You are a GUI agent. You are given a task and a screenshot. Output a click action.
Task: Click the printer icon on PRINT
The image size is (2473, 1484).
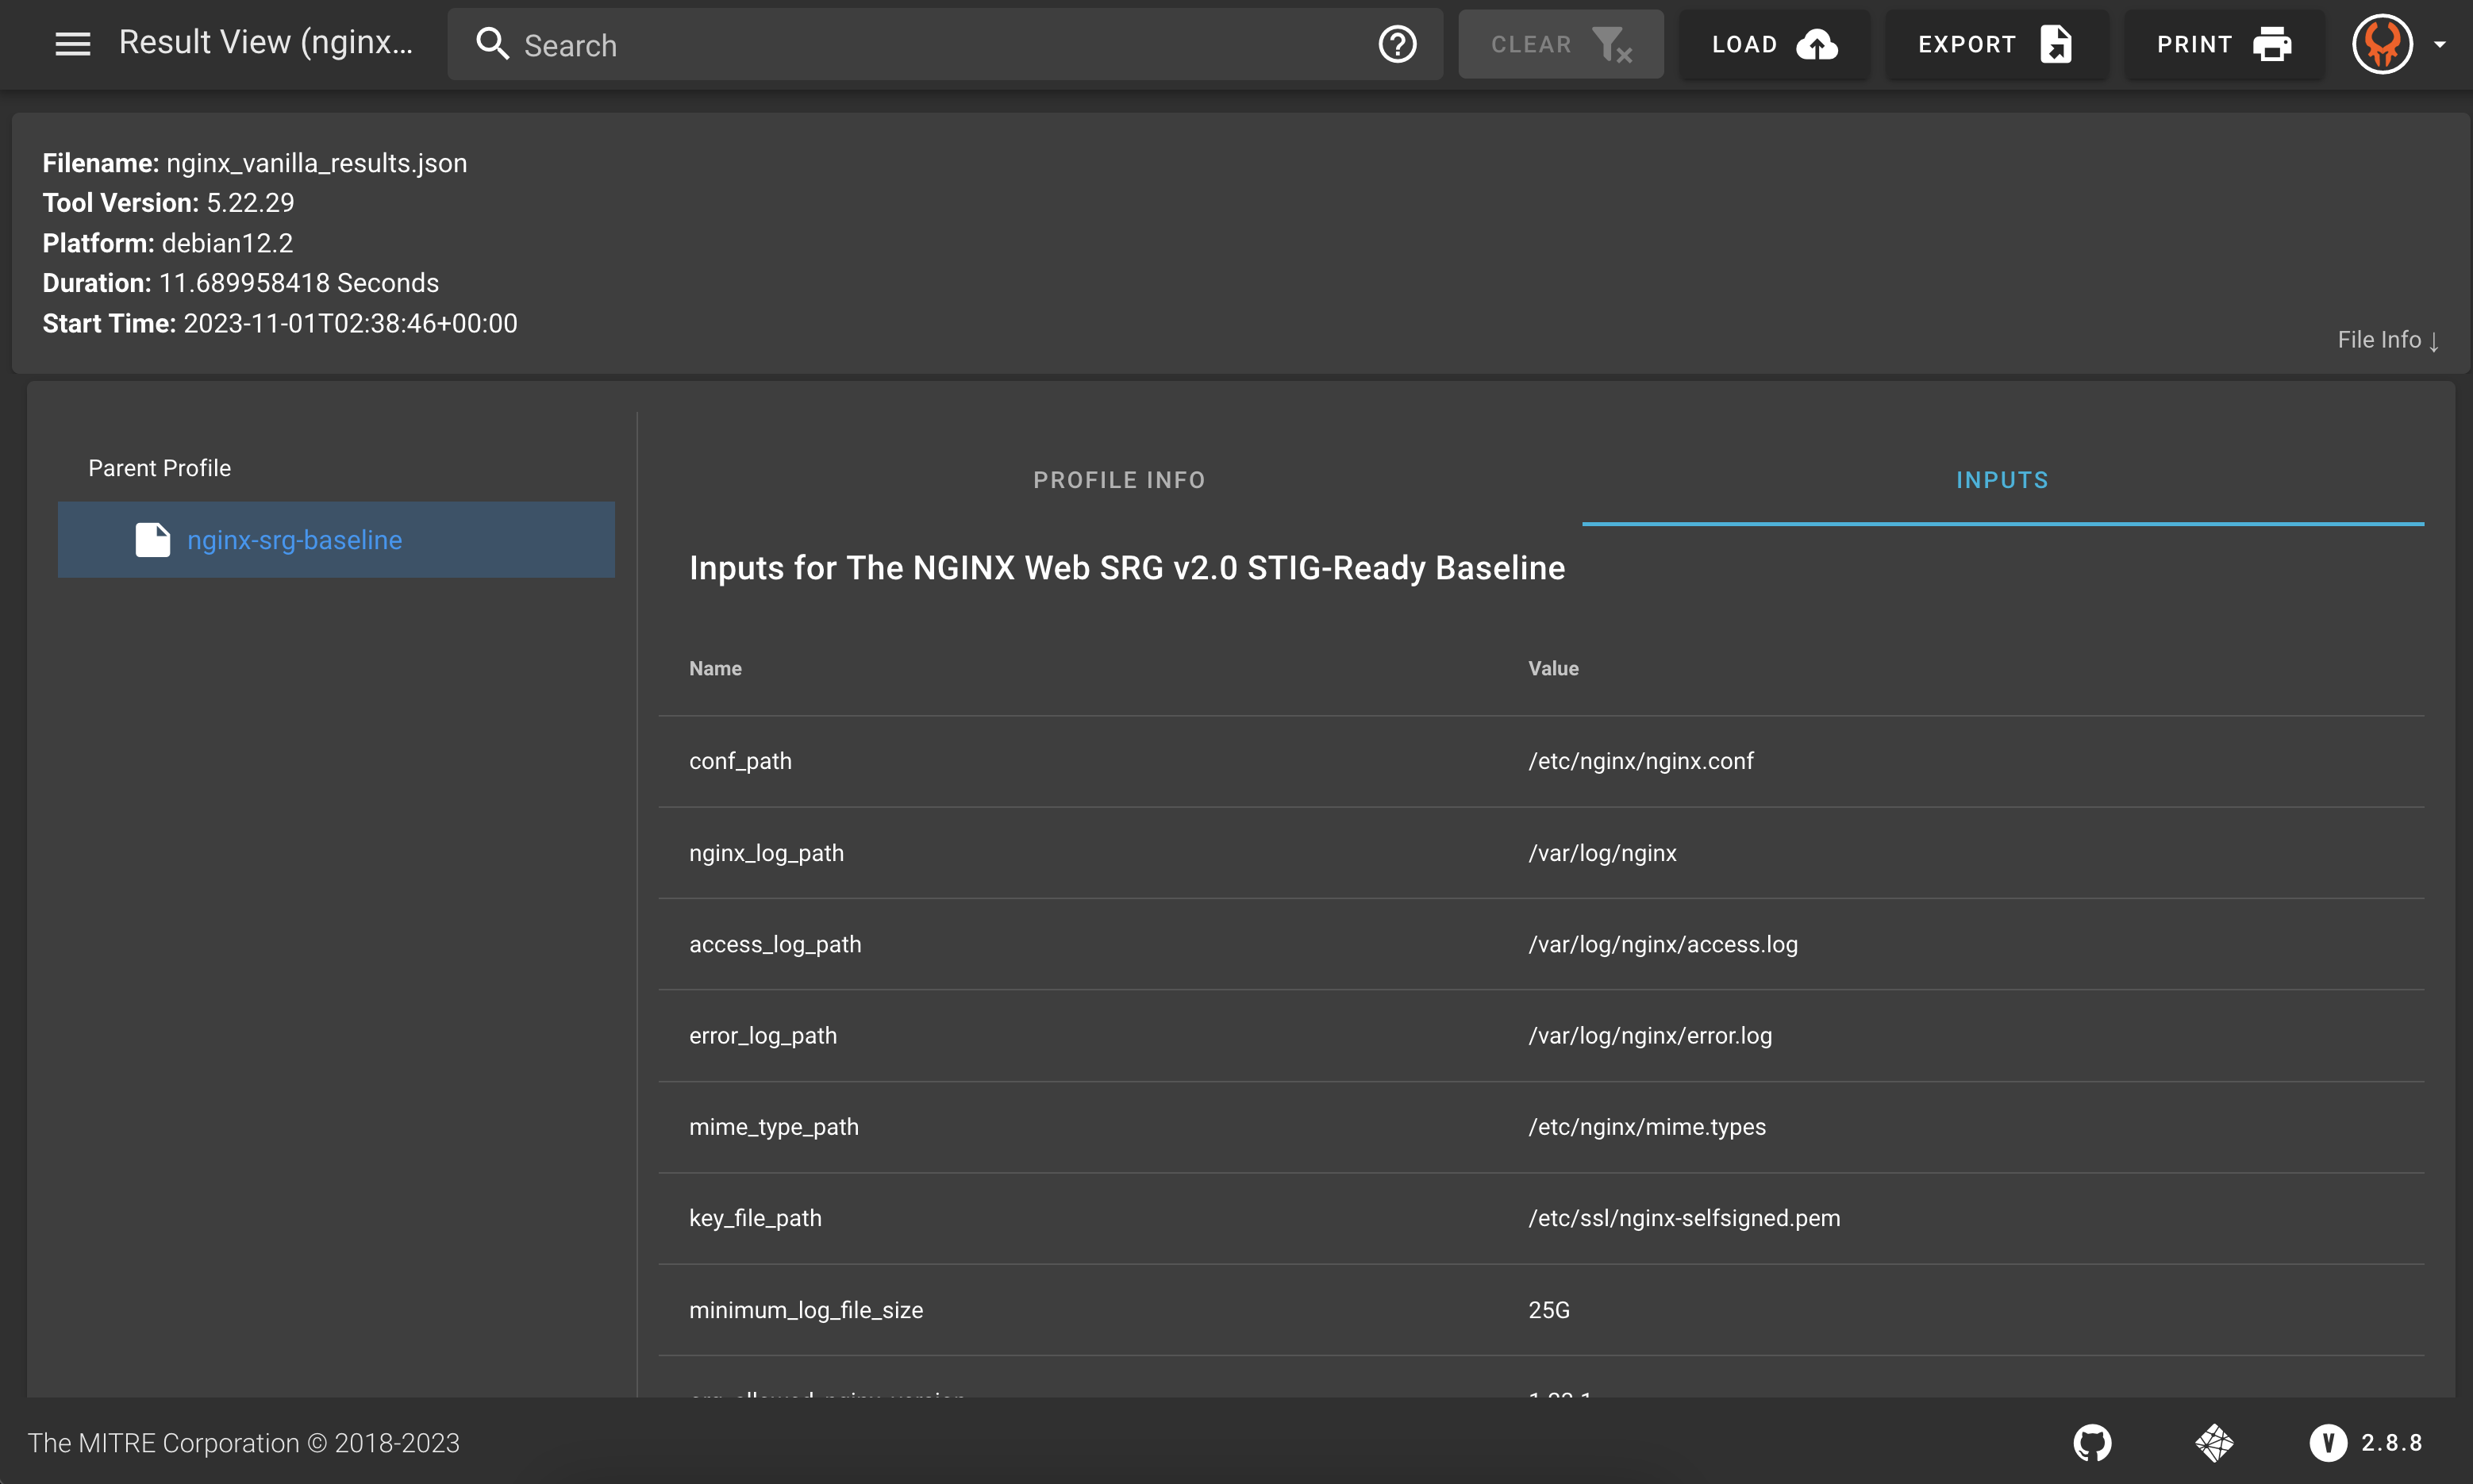2272,44
